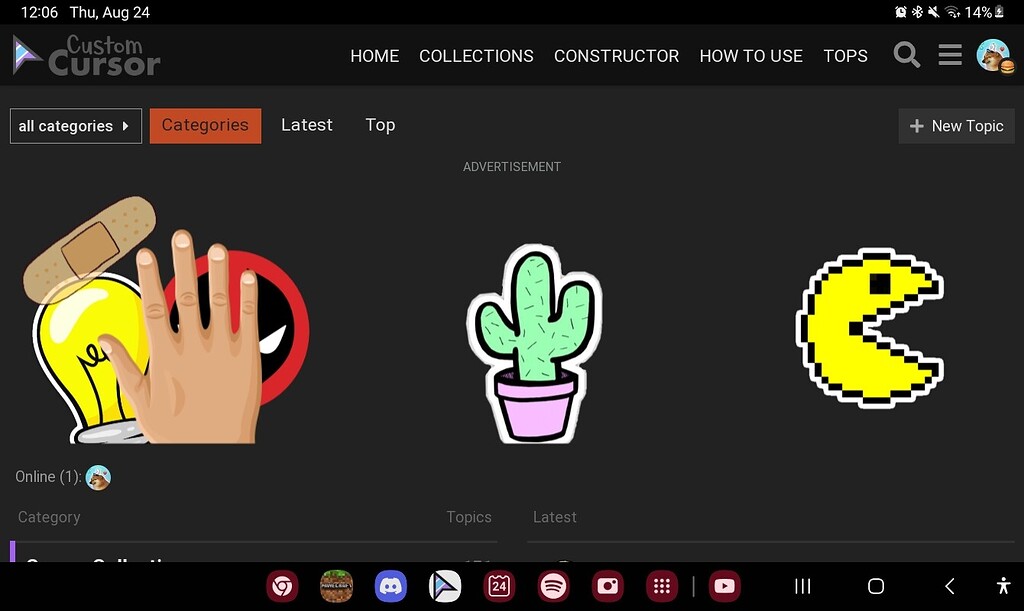Switch to the Latest tab
Screen dimensions: 1024x611
click(306, 125)
